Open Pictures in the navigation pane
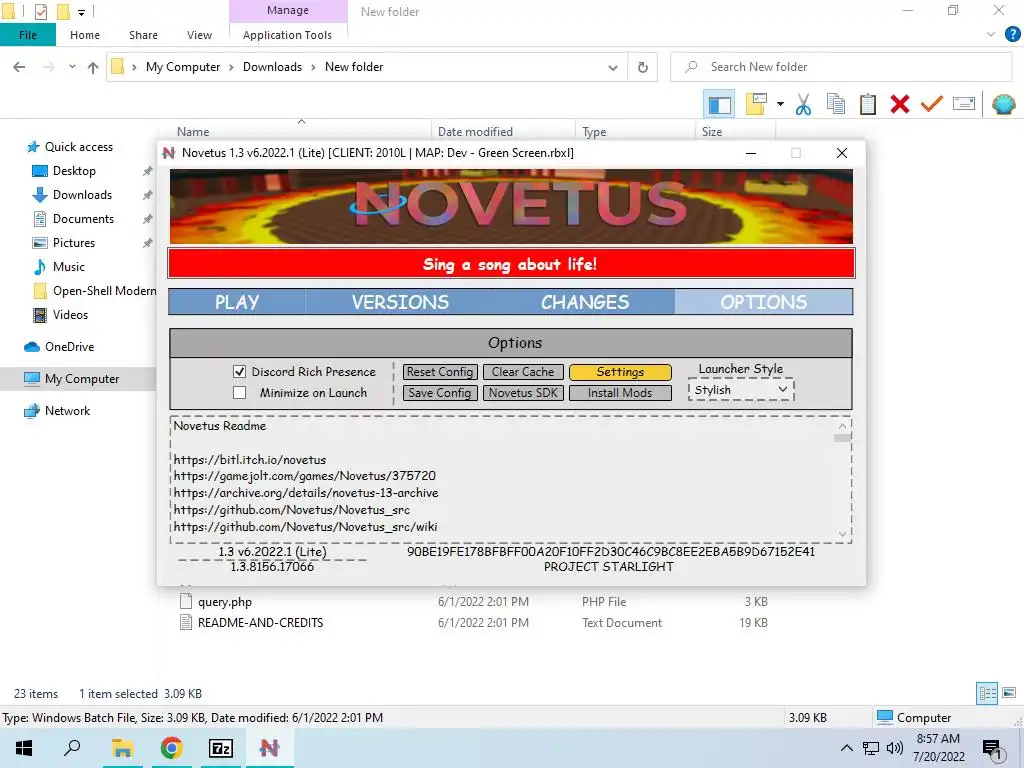 click(x=73, y=243)
